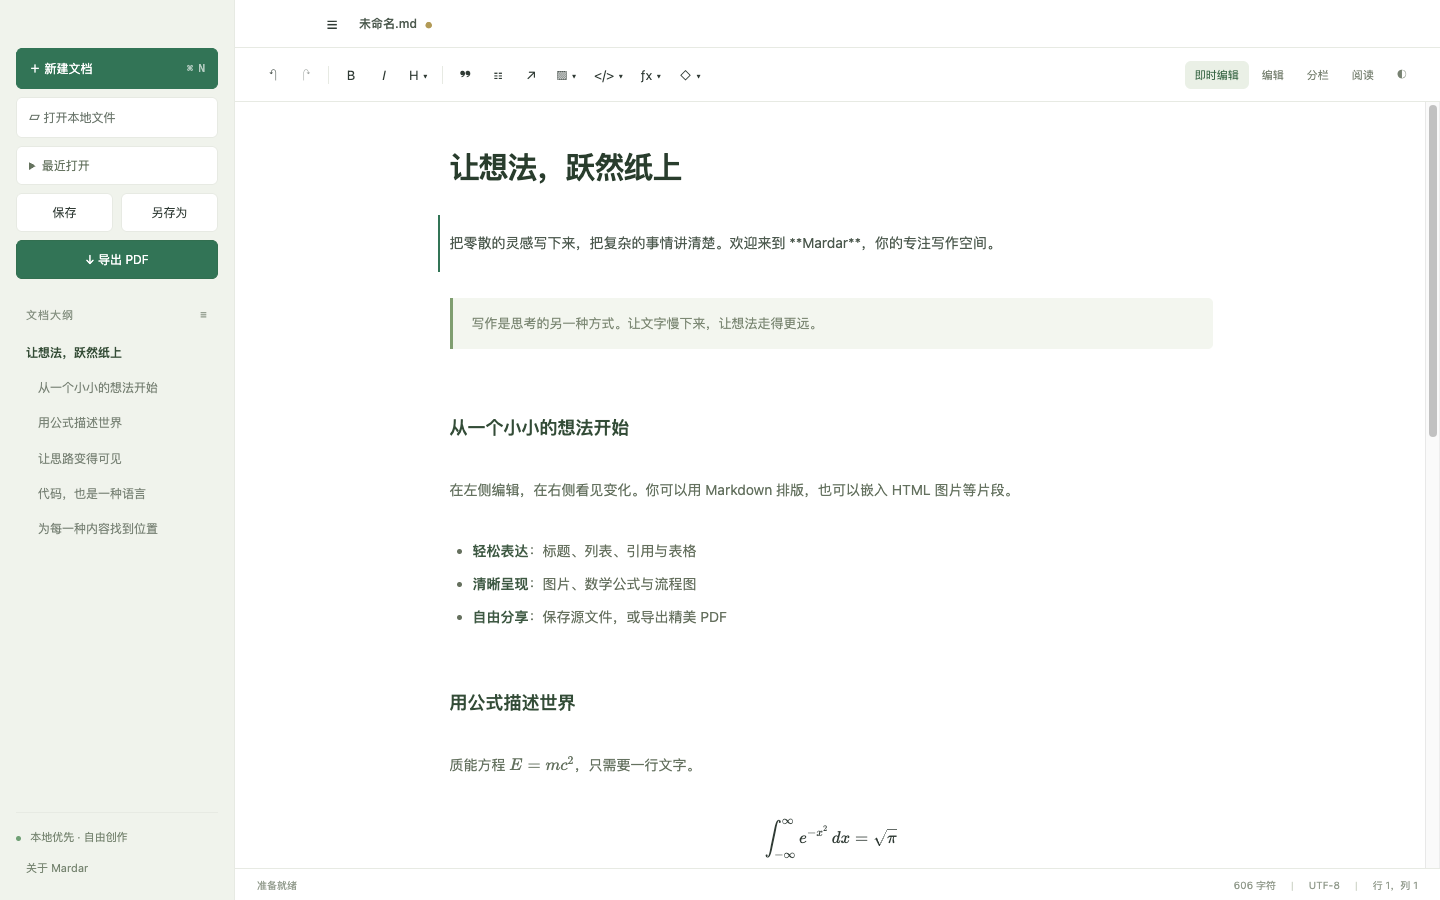The height and width of the screenshot is (900, 1440).
Task: Insert a list with the list icon
Action: (498, 75)
